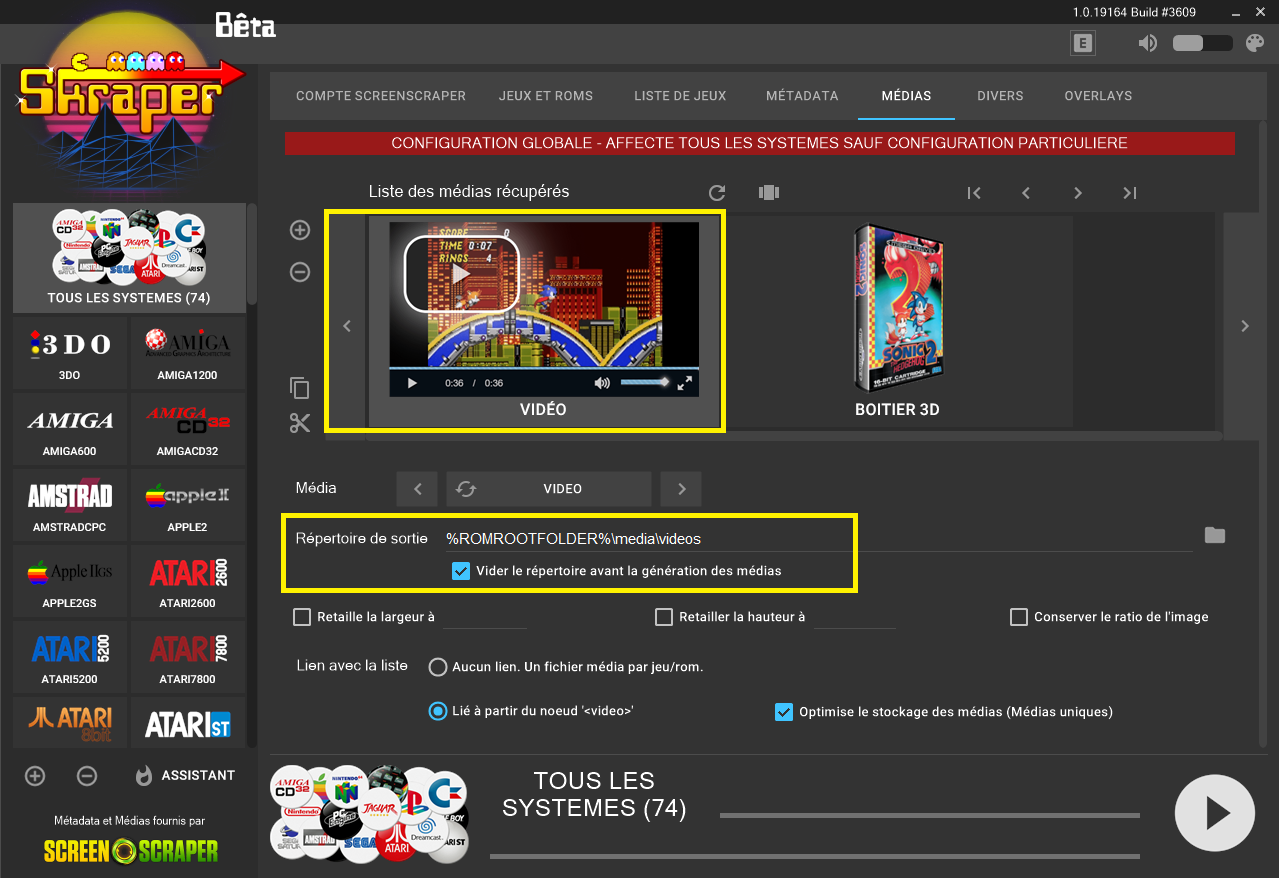Select the ATARI7800 system tile

[187, 657]
